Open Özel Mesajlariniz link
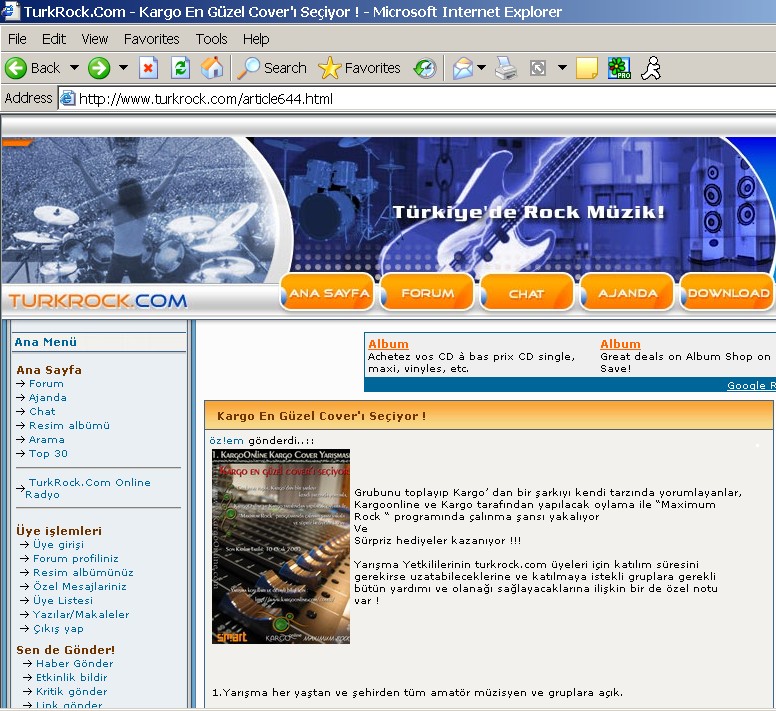776x711 pixels. [80, 586]
